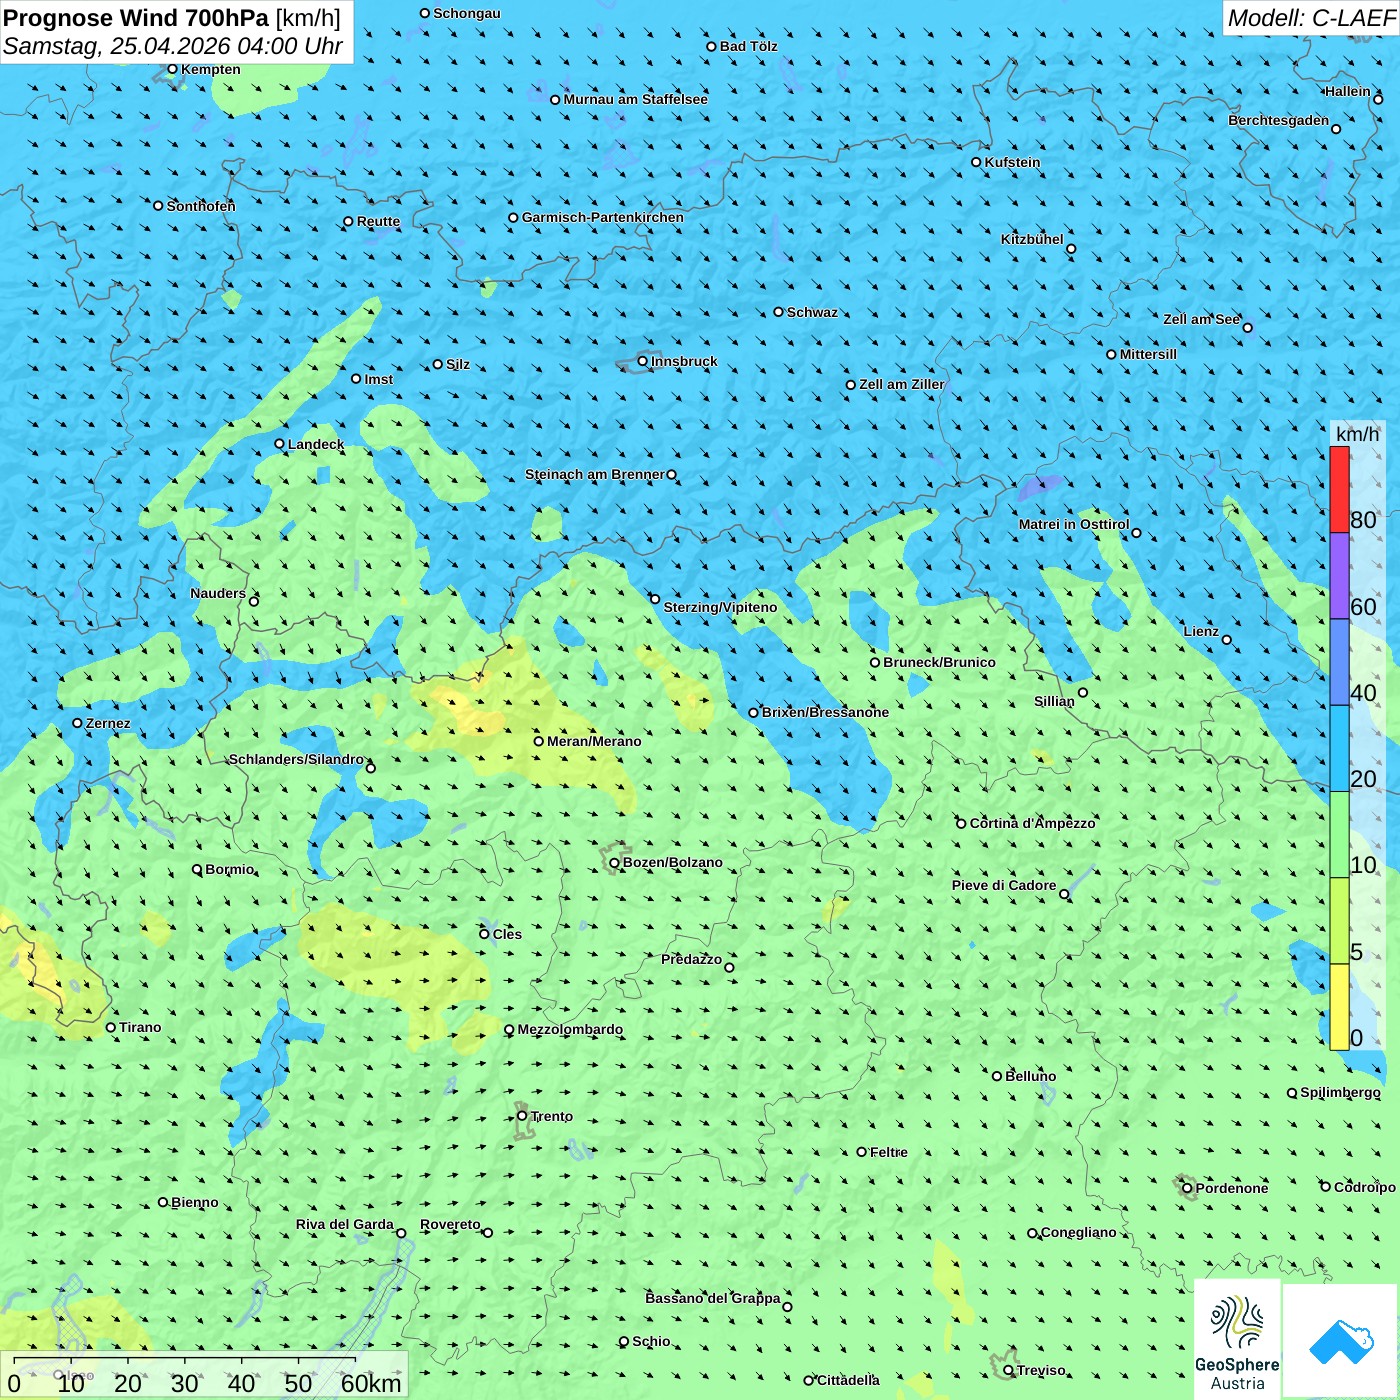This screenshot has width=1400, height=1400.
Task: Click the GeoSphere Austria logo
Action: 1237,1339
